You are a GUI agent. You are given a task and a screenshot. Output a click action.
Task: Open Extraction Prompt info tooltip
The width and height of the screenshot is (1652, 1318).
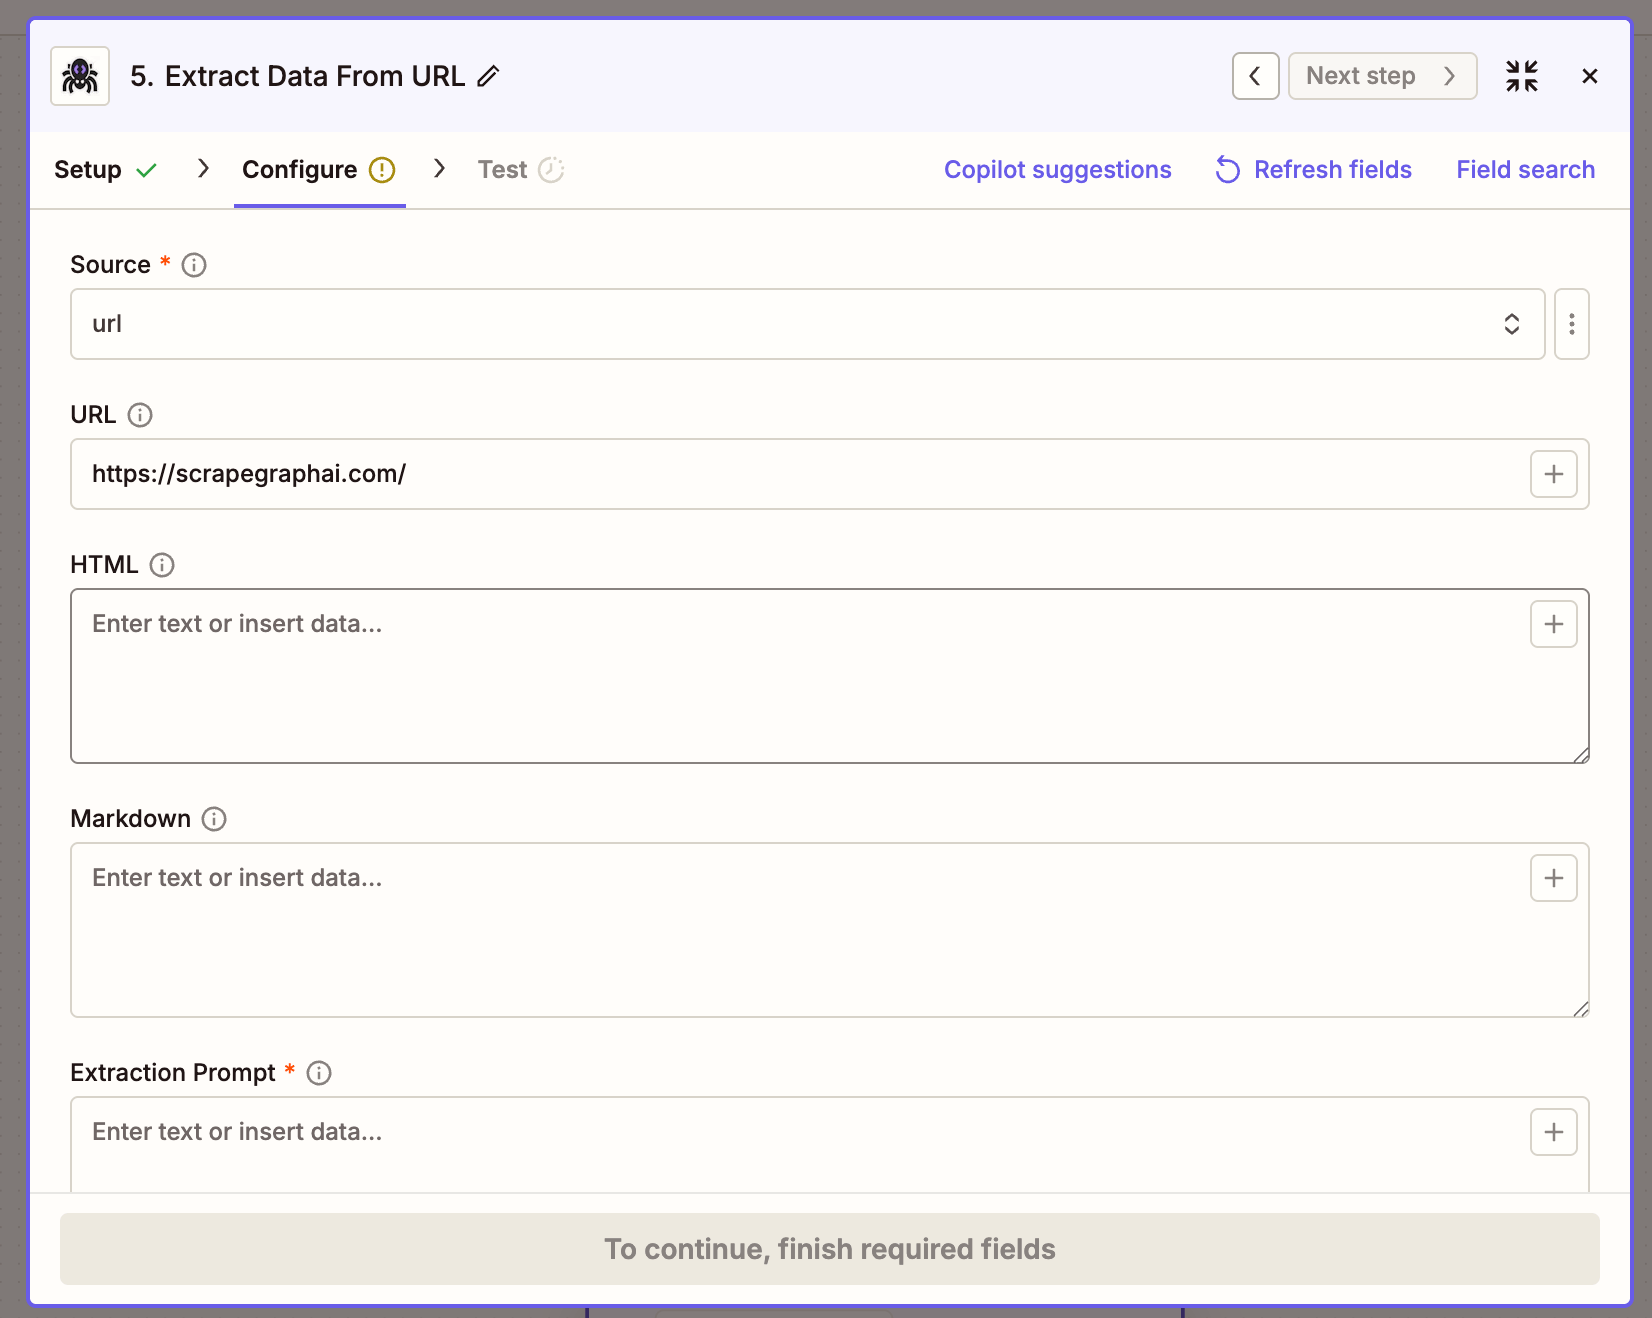pos(319,1073)
